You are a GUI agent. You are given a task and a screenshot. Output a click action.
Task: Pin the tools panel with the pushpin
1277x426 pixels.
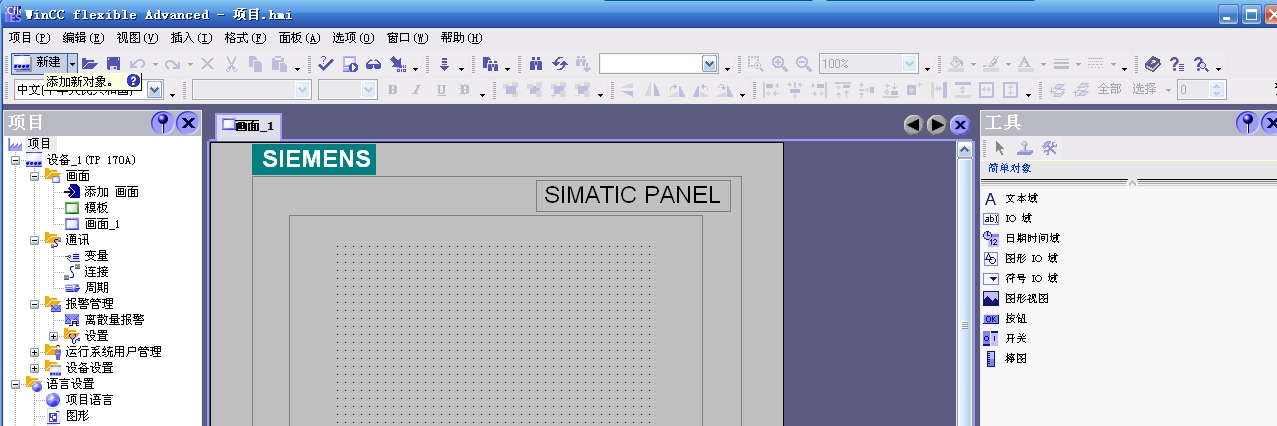tap(1247, 123)
